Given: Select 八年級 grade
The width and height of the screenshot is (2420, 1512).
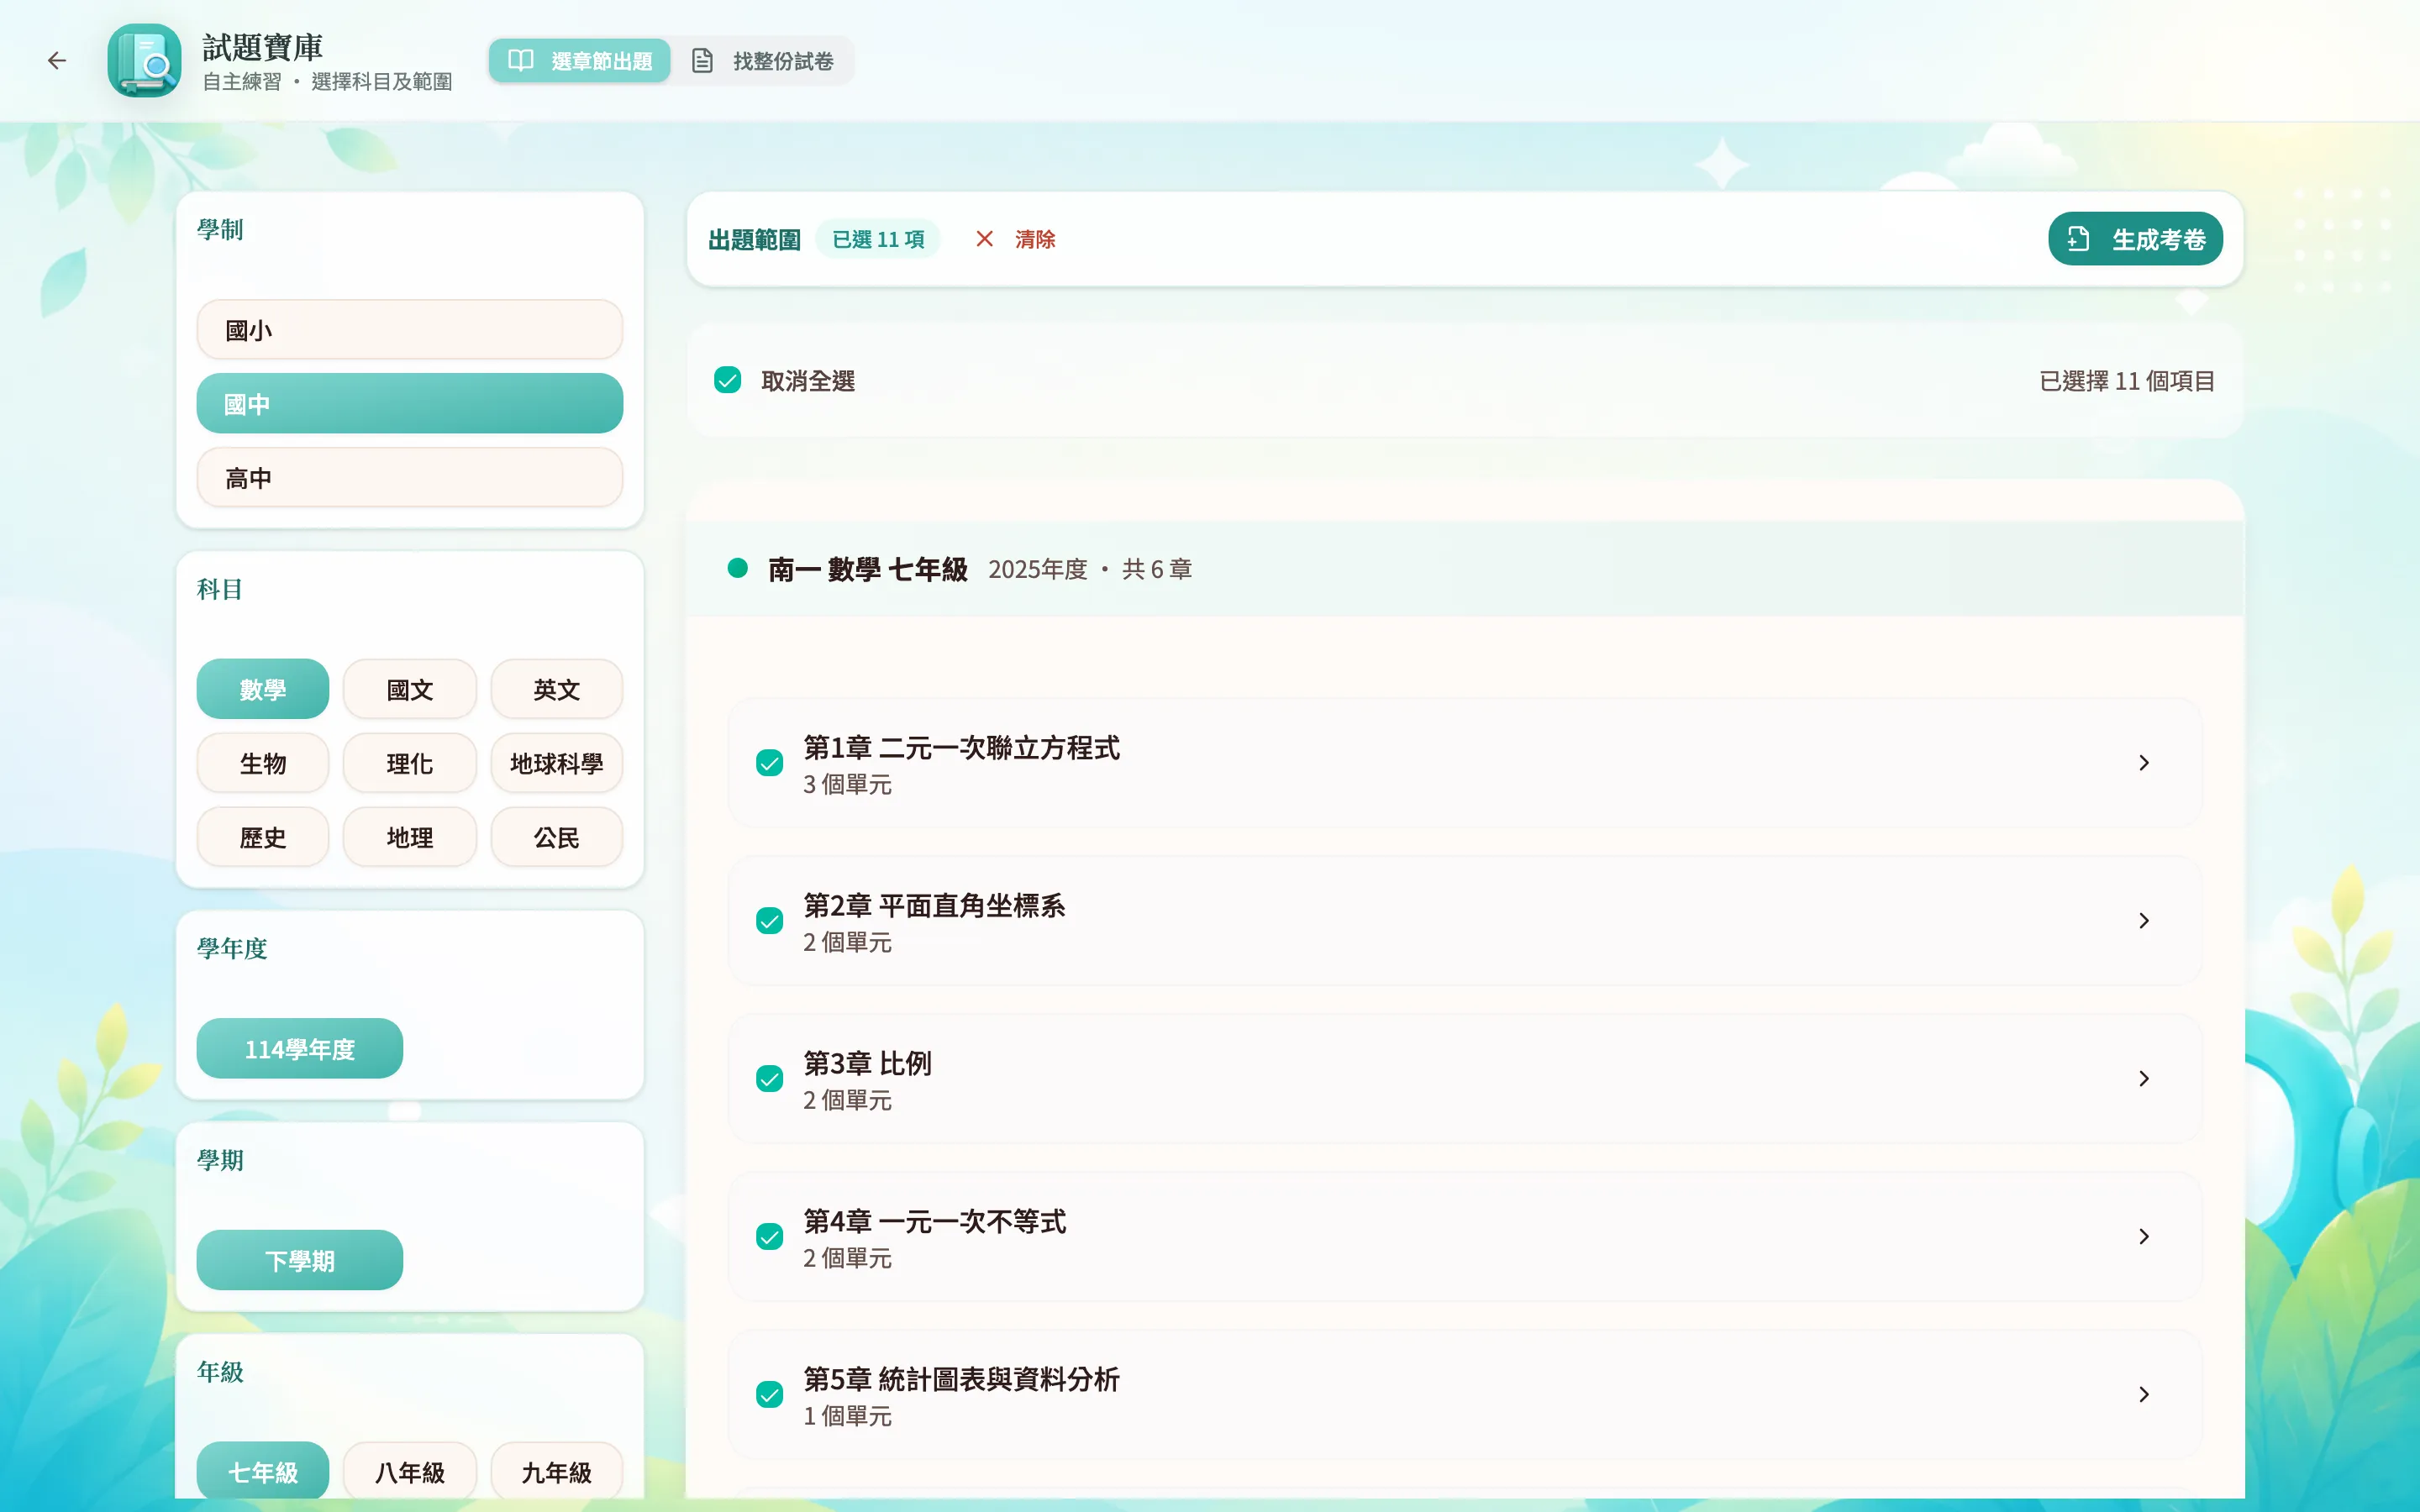Looking at the screenshot, I should (x=409, y=1472).
